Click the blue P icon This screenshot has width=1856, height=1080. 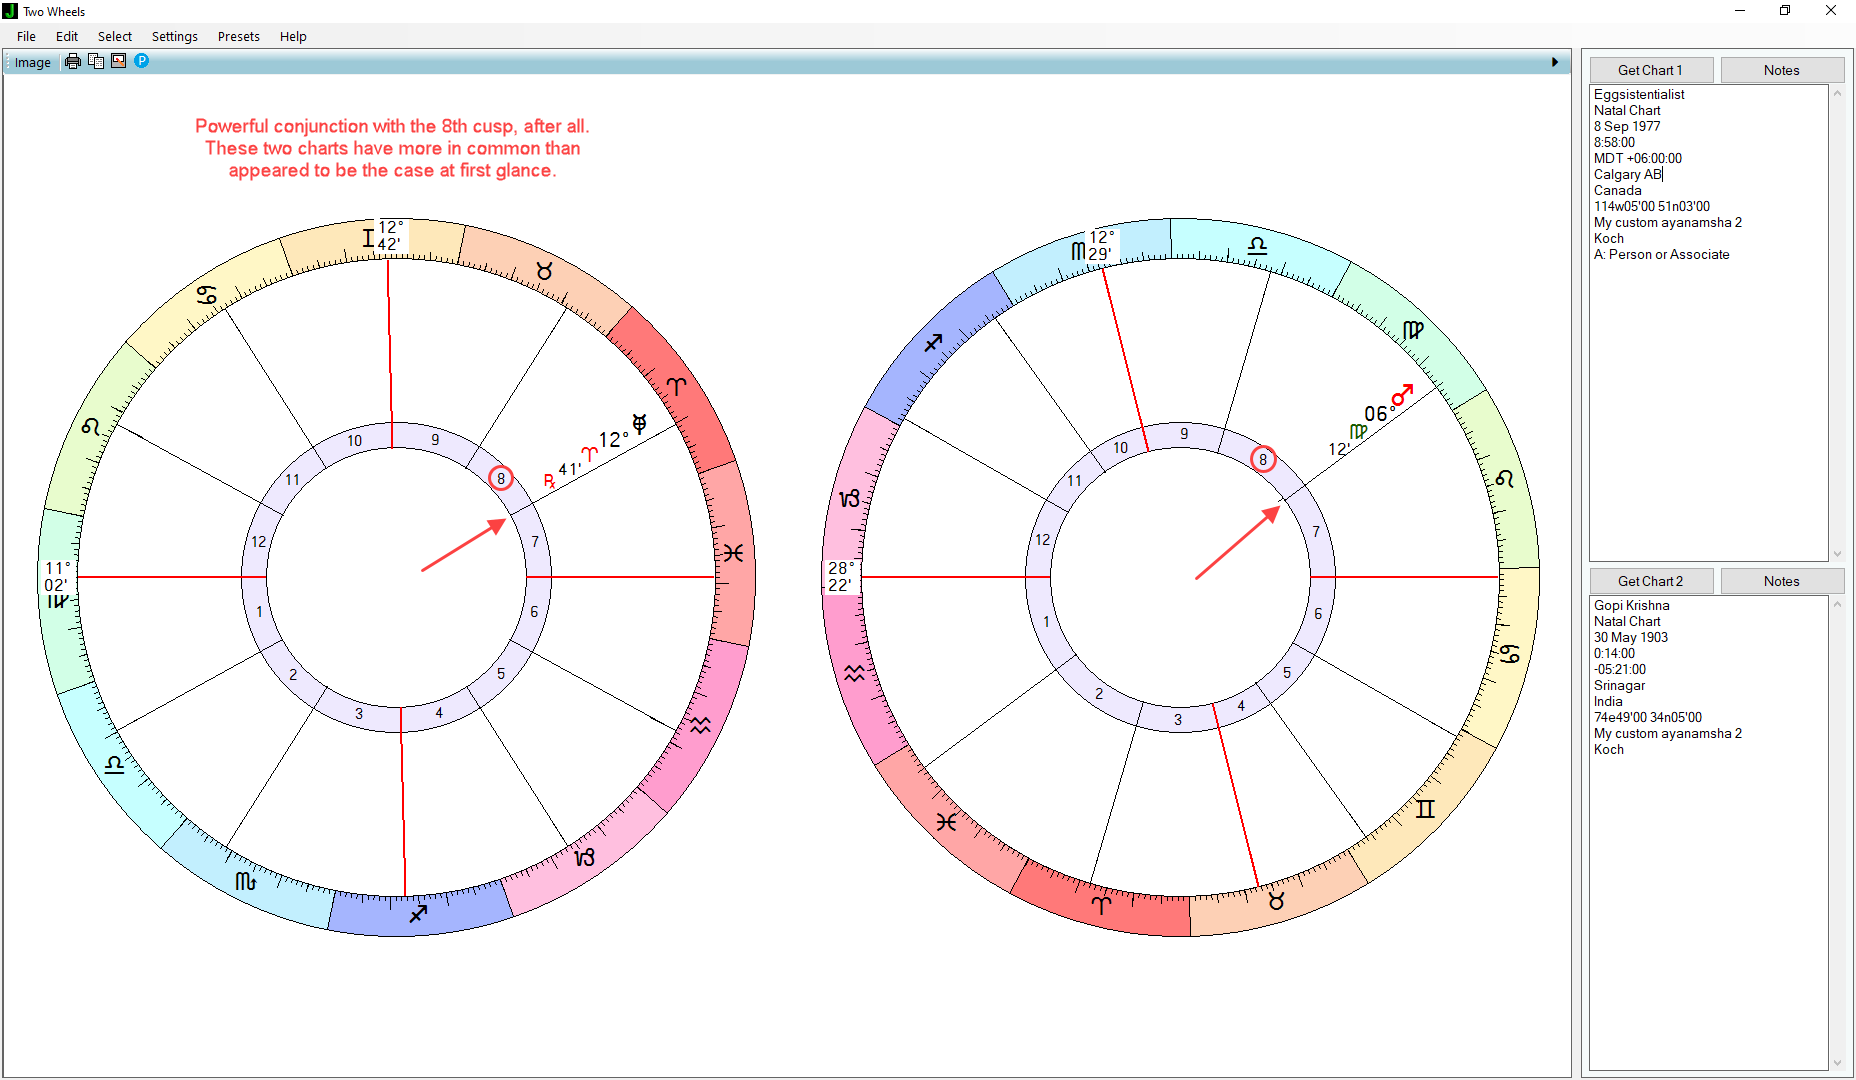(142, 61)
